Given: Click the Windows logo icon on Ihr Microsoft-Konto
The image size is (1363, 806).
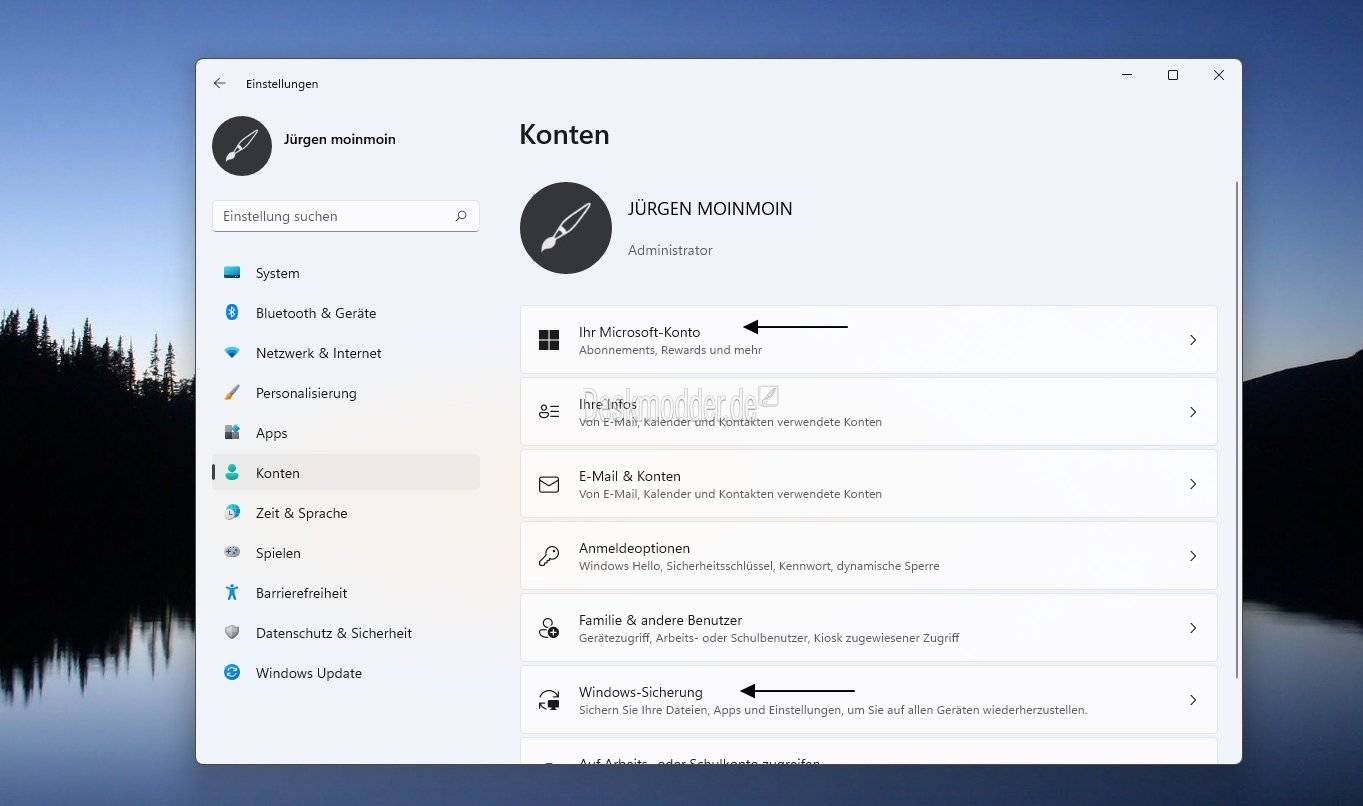Looking at the screenshot, I should (x=548, y=339).
